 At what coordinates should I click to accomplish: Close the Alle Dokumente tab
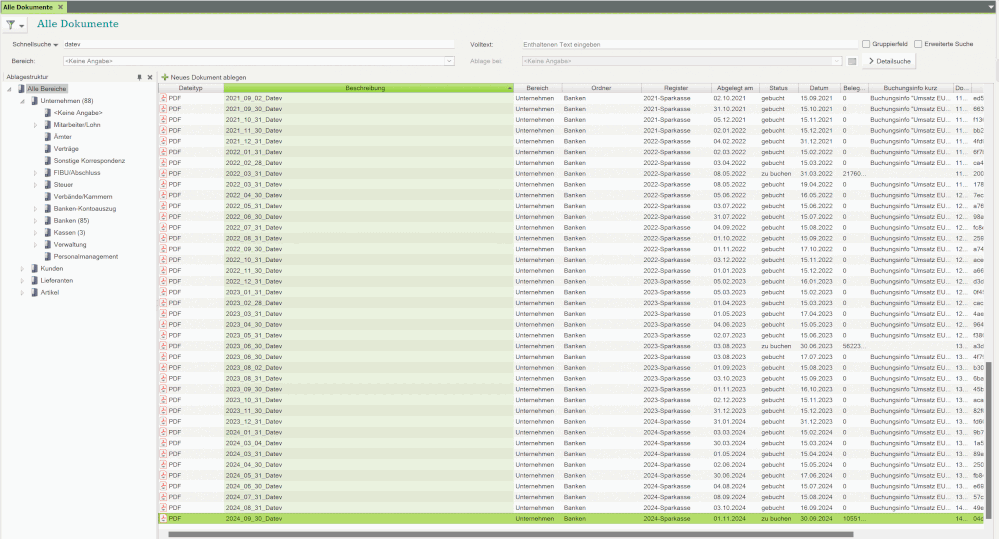coord(61,7)
